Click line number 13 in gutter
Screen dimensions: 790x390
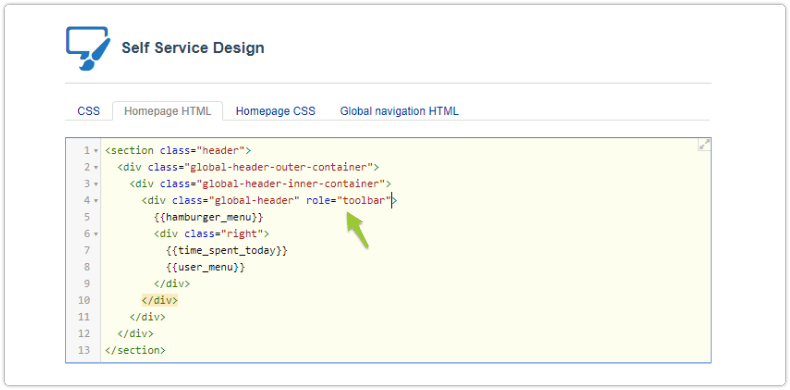(x=84, y=350)
